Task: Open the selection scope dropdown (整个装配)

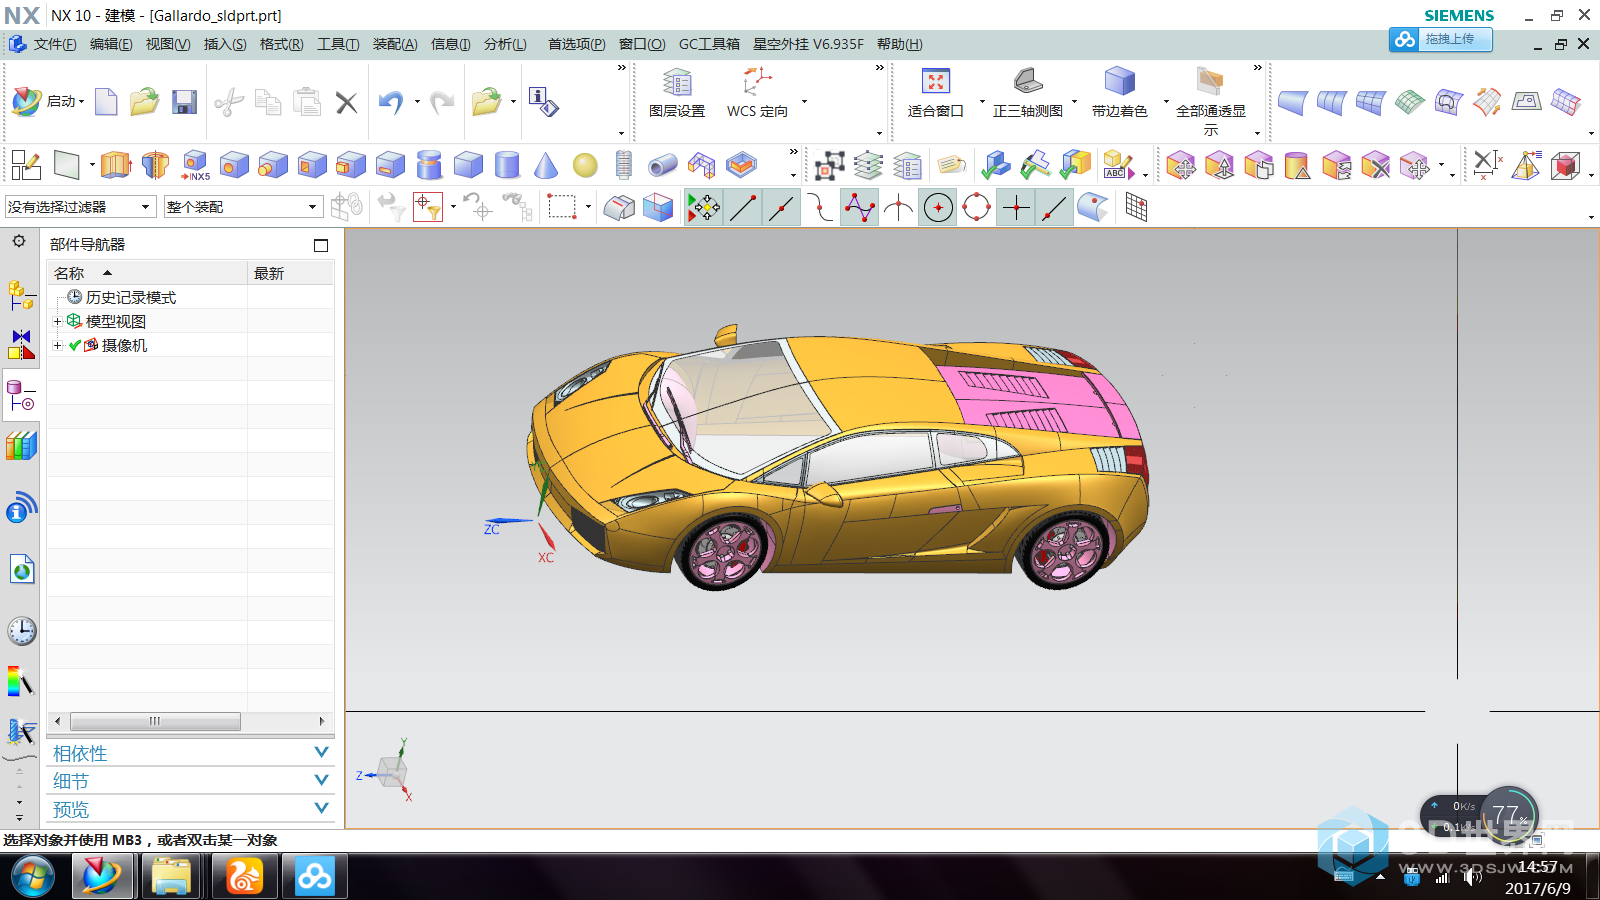Action: pyautogui.click(x=243, y=207)
